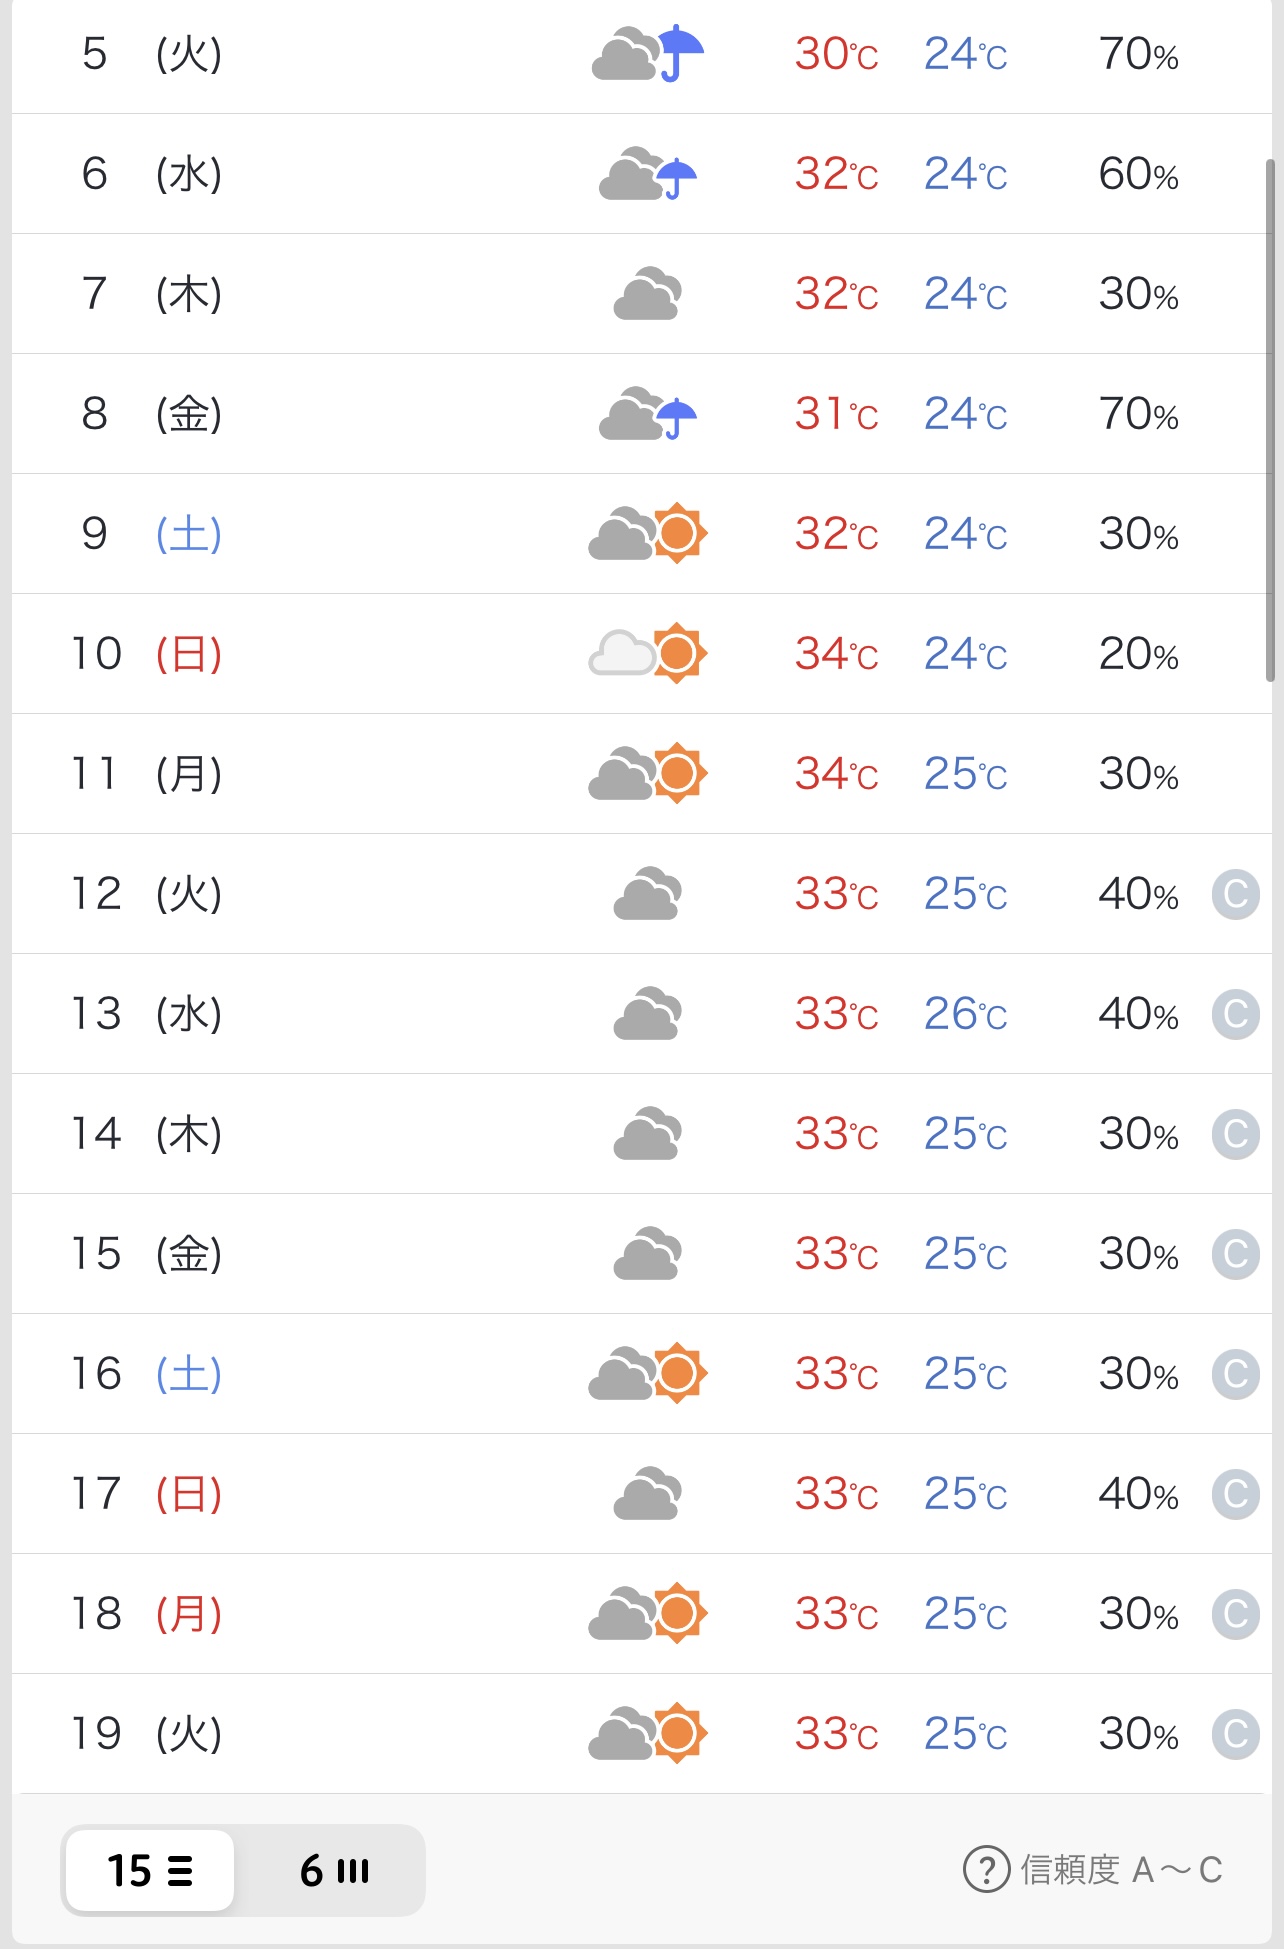Select the day 17 Sunday date label

point(146,1494)
